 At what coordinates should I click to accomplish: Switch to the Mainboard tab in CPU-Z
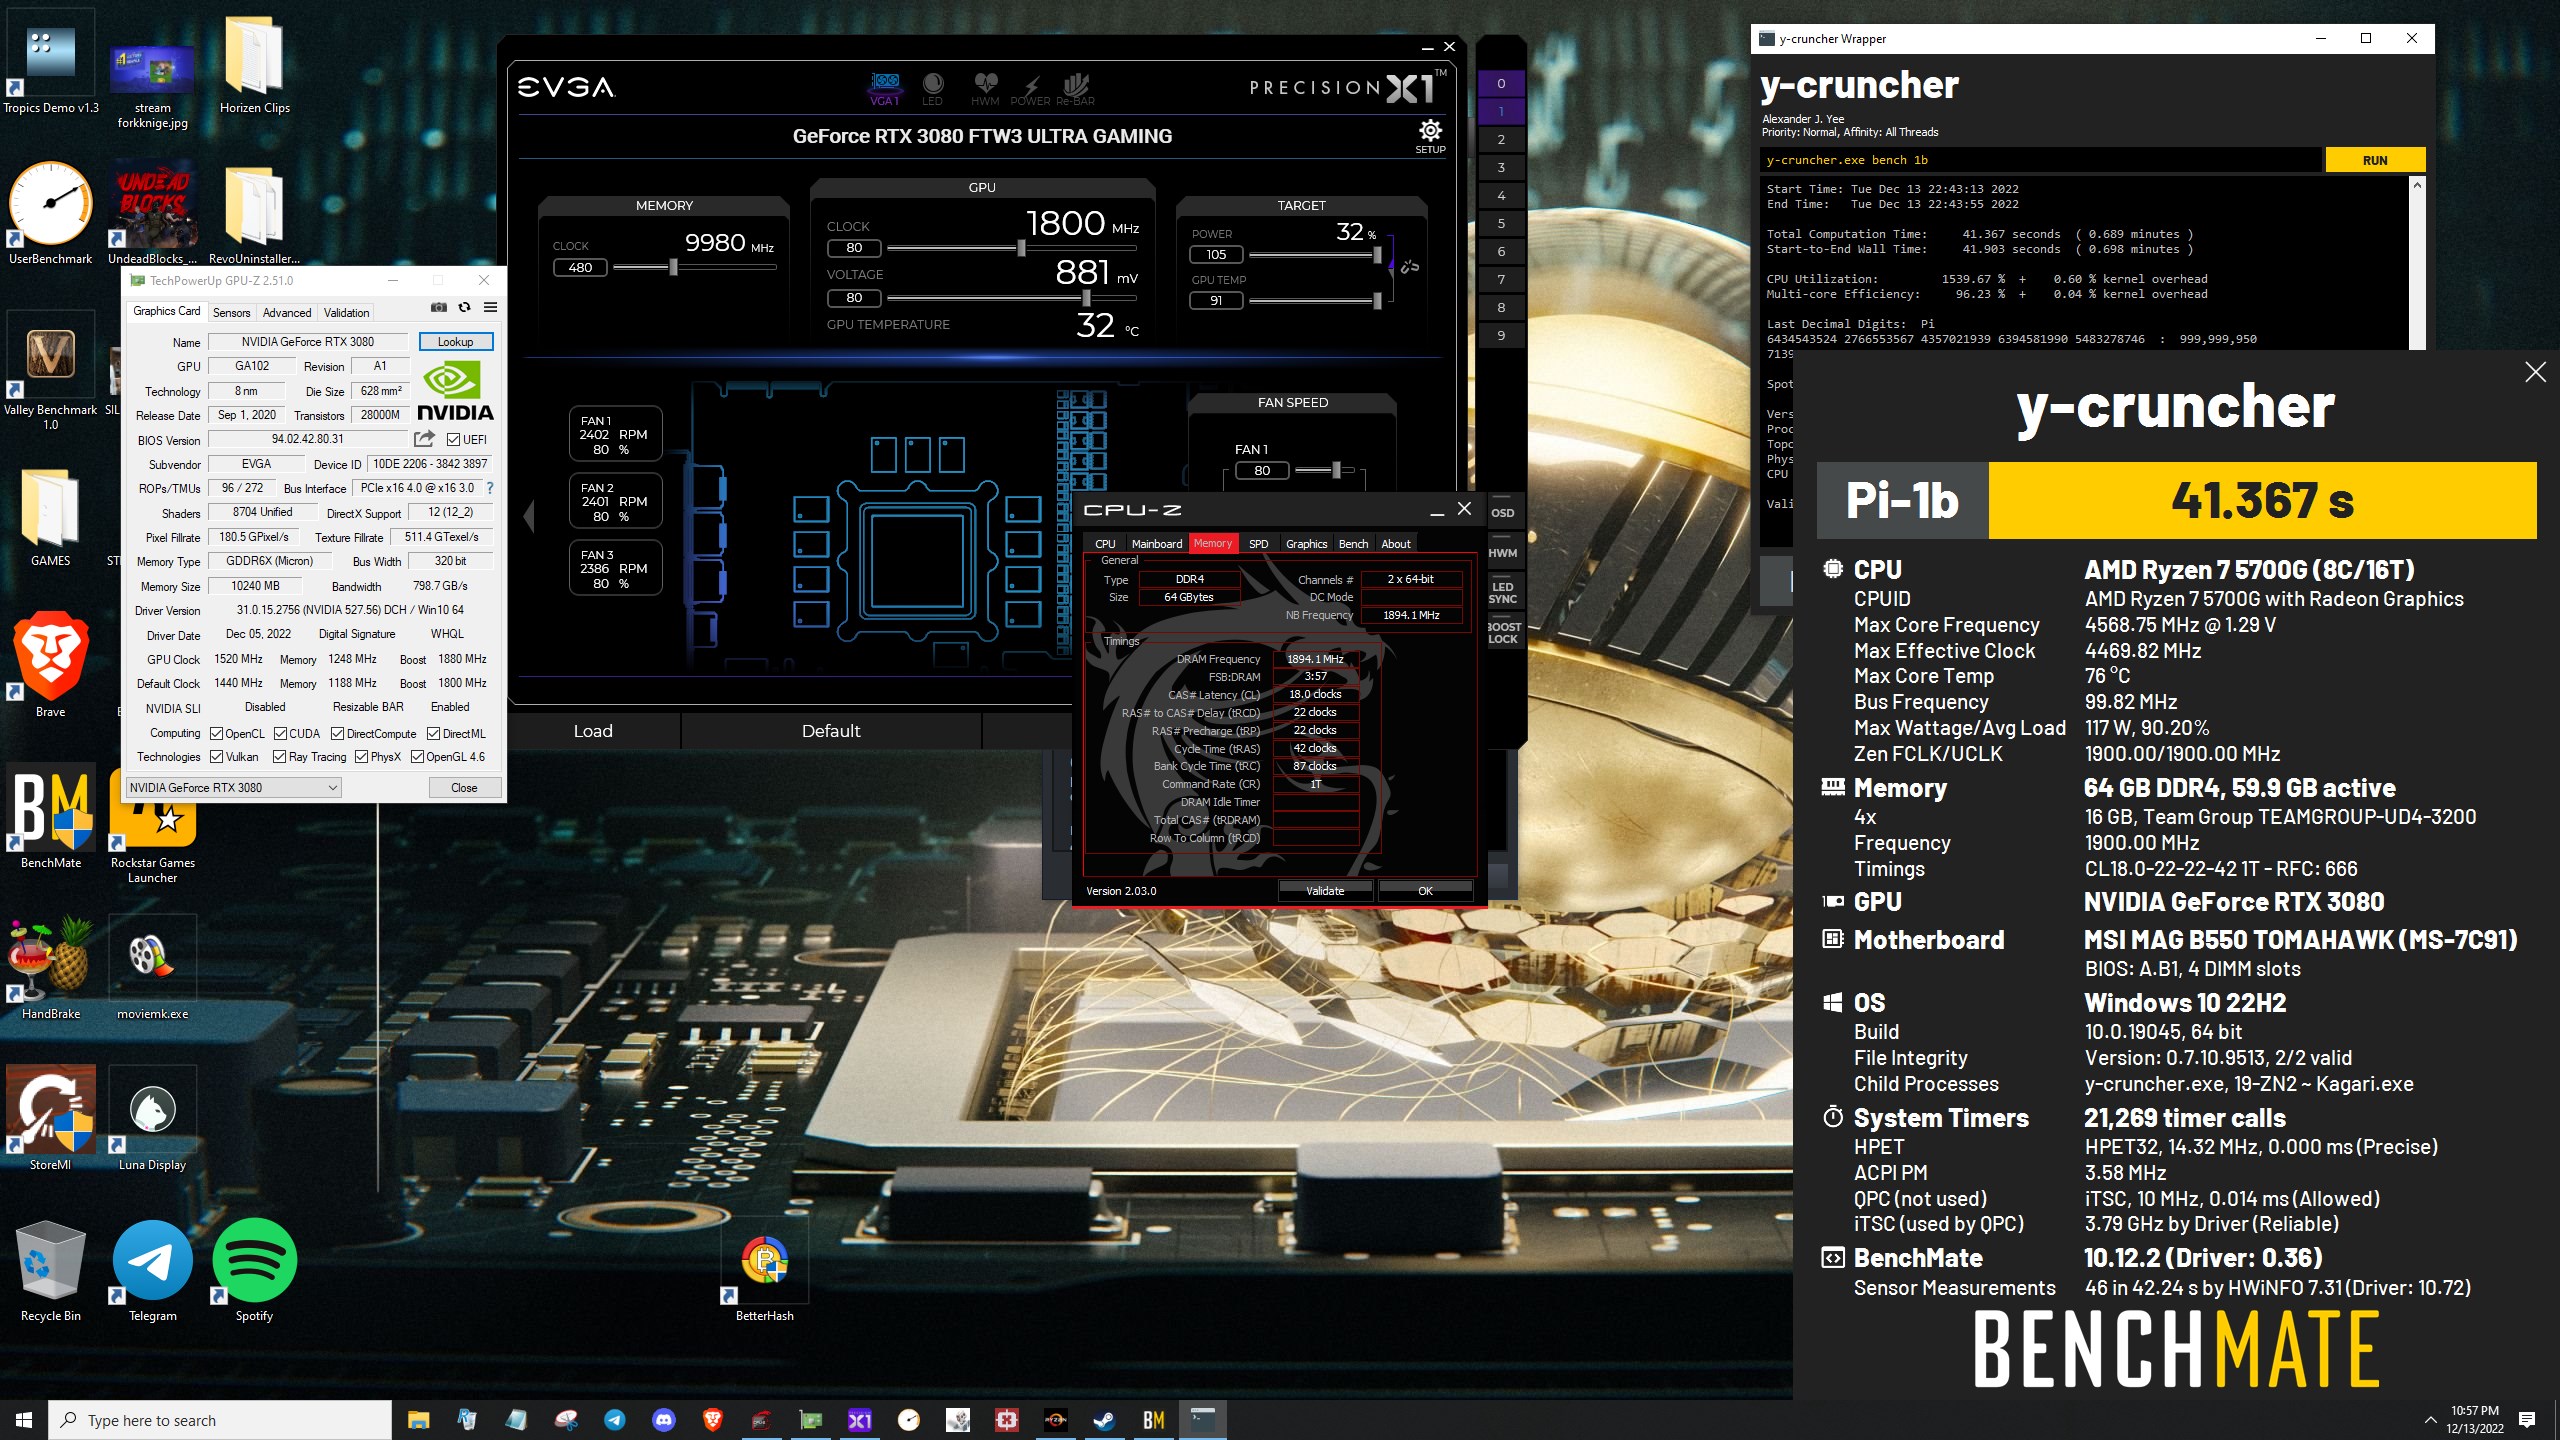click(x=1157, y=544)
